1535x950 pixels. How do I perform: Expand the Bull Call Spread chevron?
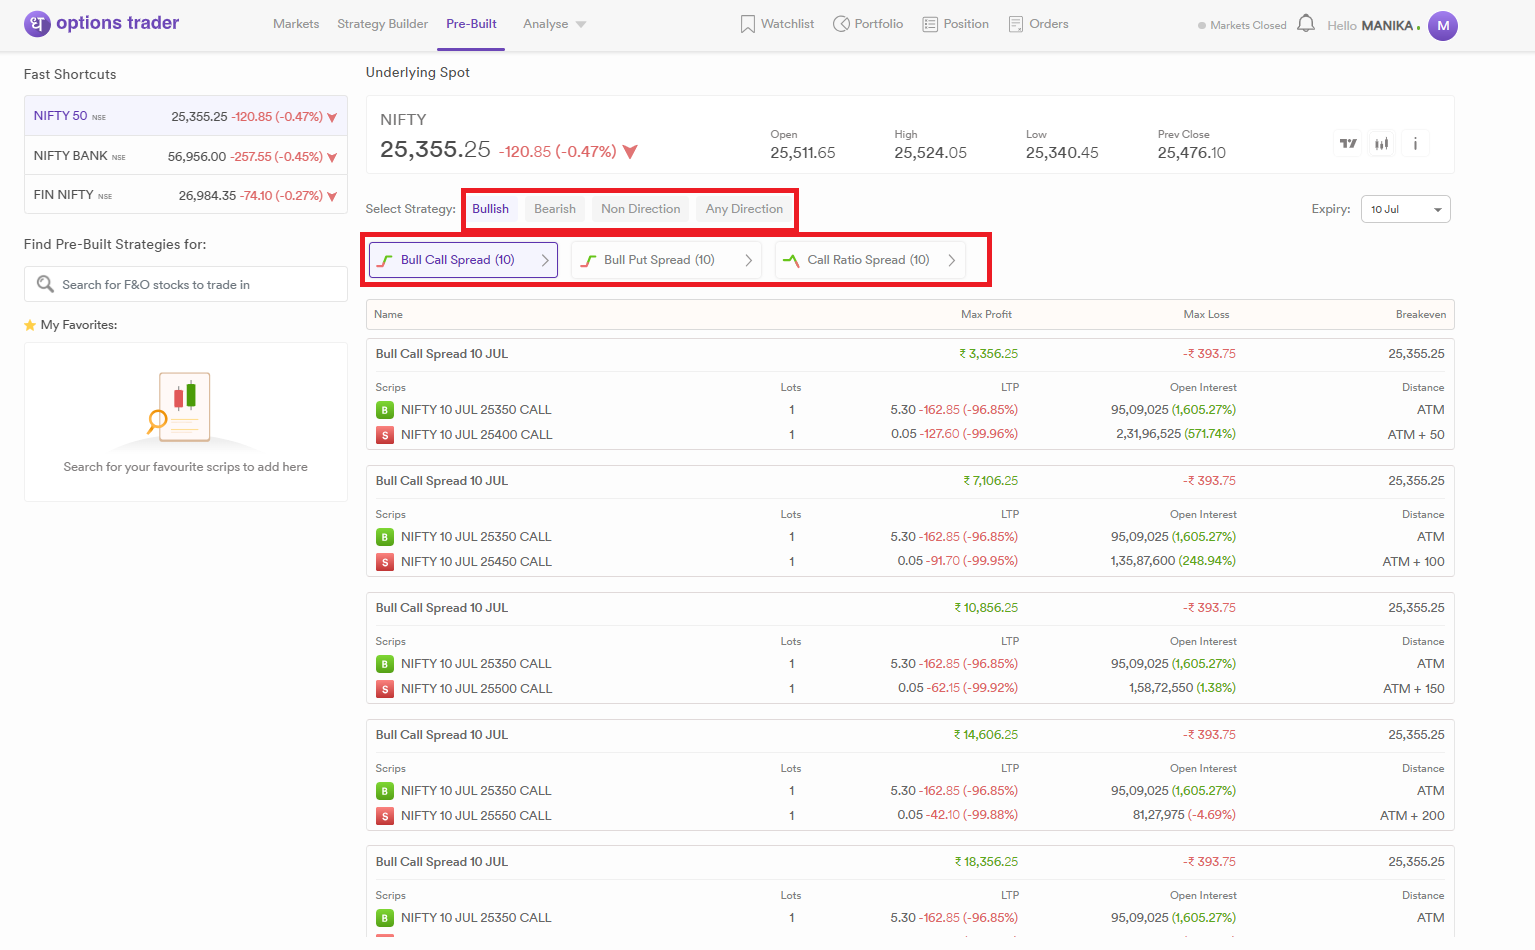(x=545, y=260)
